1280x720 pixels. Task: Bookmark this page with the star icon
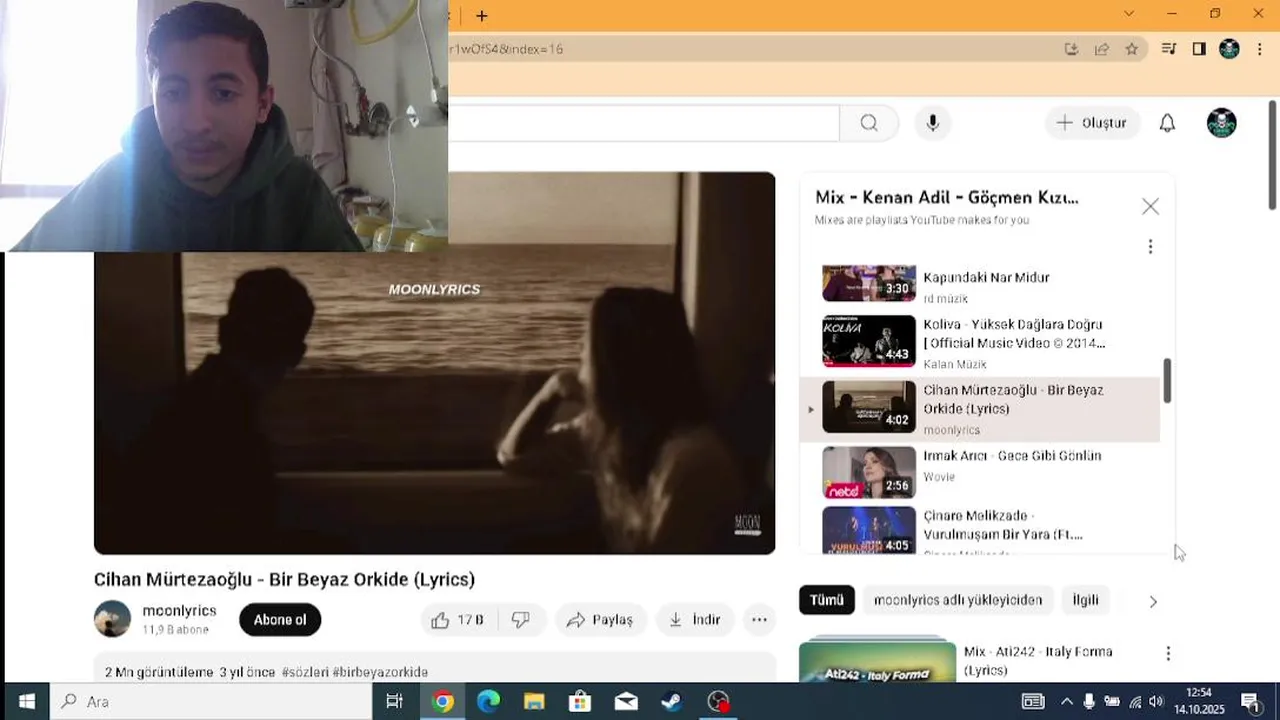click(1131, 49)
